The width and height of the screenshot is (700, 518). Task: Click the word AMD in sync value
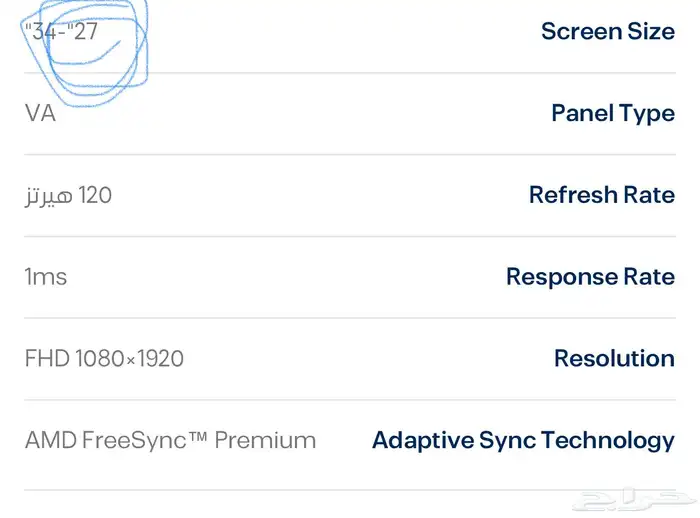pyautogui.click(x=51, y=441)
